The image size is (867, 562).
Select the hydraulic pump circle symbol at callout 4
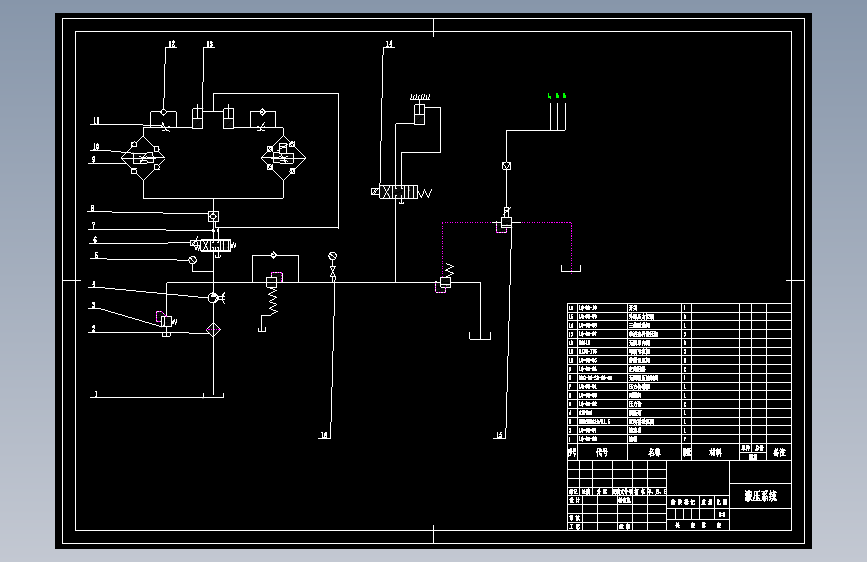pyautogui.click(x=213, y=298)
